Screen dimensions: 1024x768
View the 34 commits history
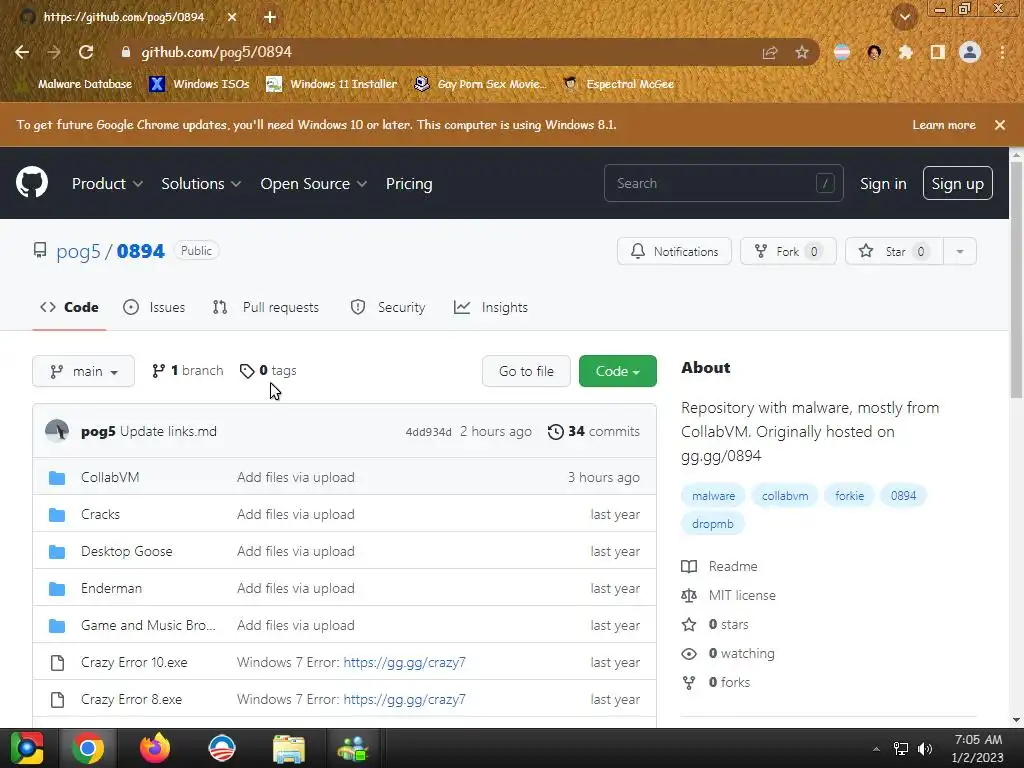(594, 431)
